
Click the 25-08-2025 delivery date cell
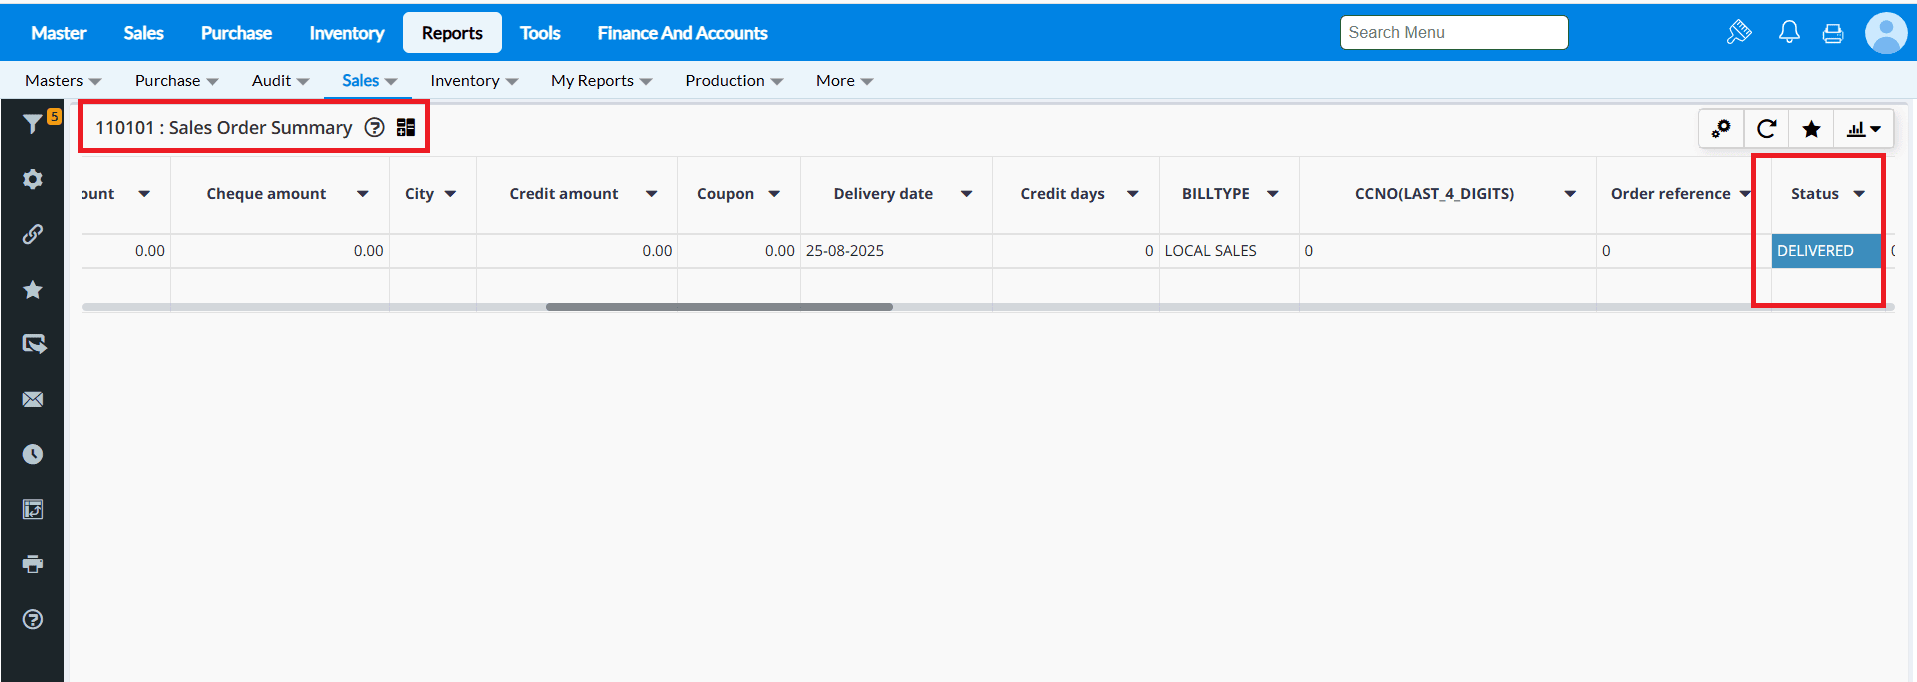pos(896,251)
